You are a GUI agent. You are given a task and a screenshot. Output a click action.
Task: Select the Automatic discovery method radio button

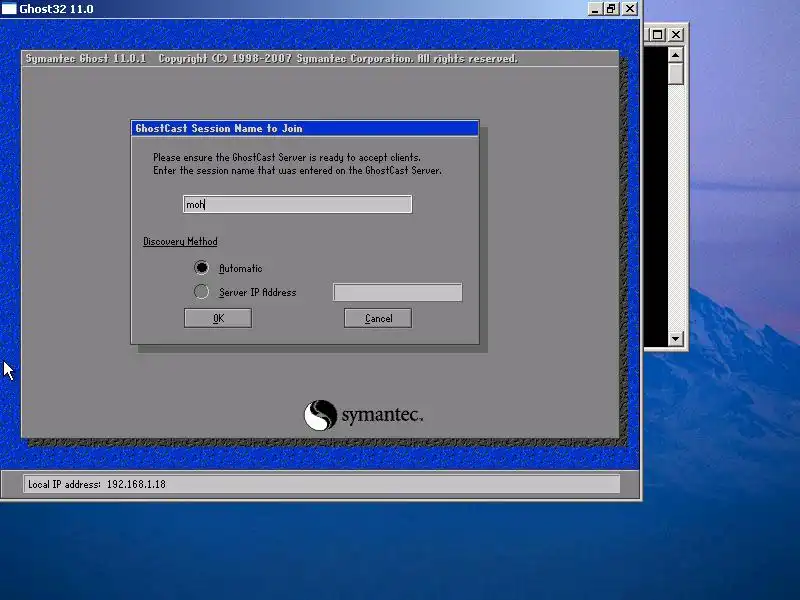(201, 267)
